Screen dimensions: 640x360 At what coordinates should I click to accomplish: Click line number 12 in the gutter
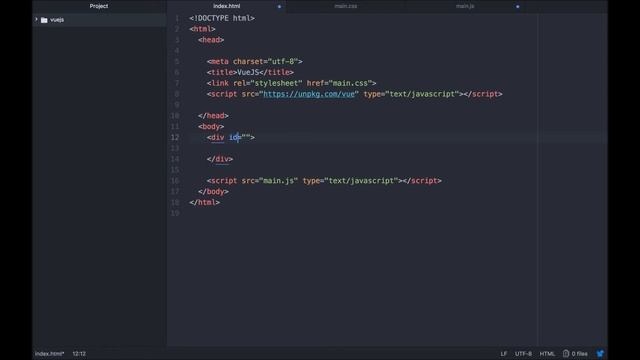(x=175, y=138)
